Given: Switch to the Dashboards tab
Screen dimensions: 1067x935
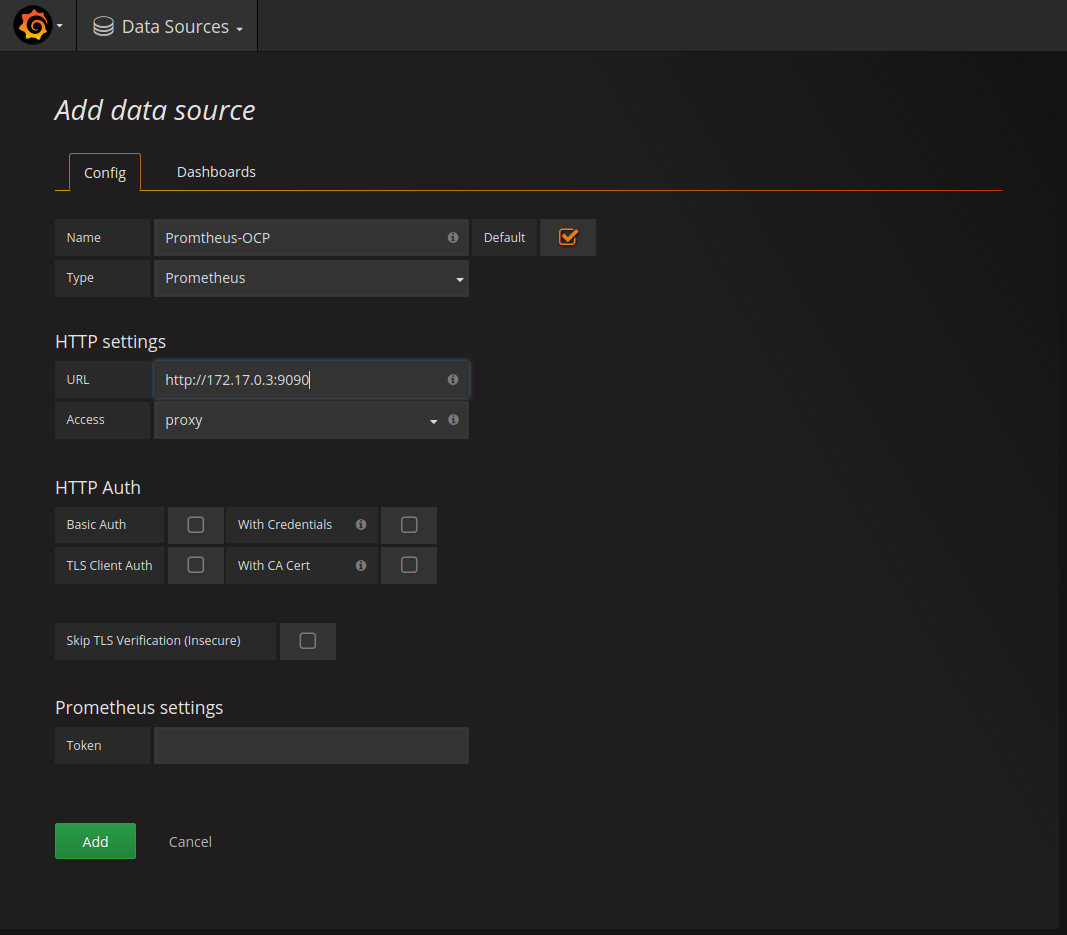Looking at the screenshot, I should pos(216,172).
